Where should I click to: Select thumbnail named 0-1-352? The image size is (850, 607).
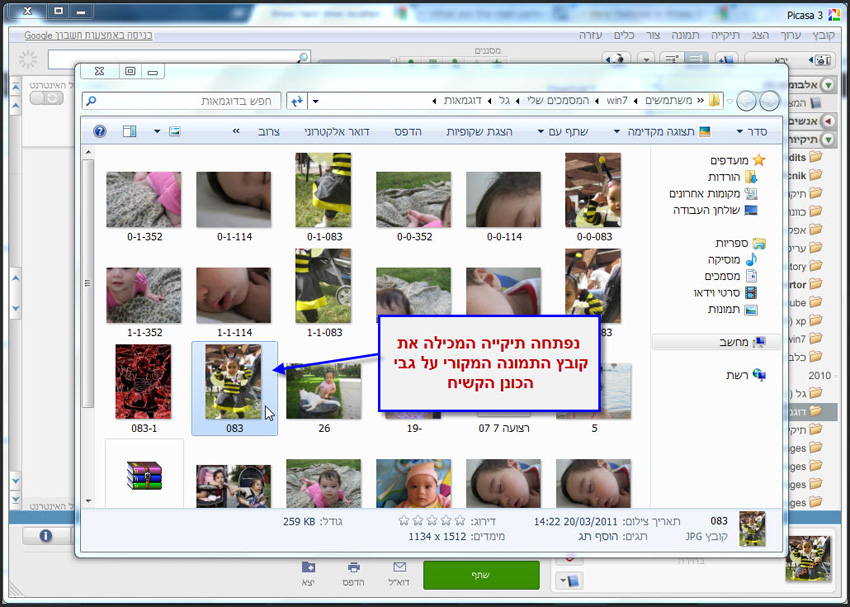coord(144,199)
